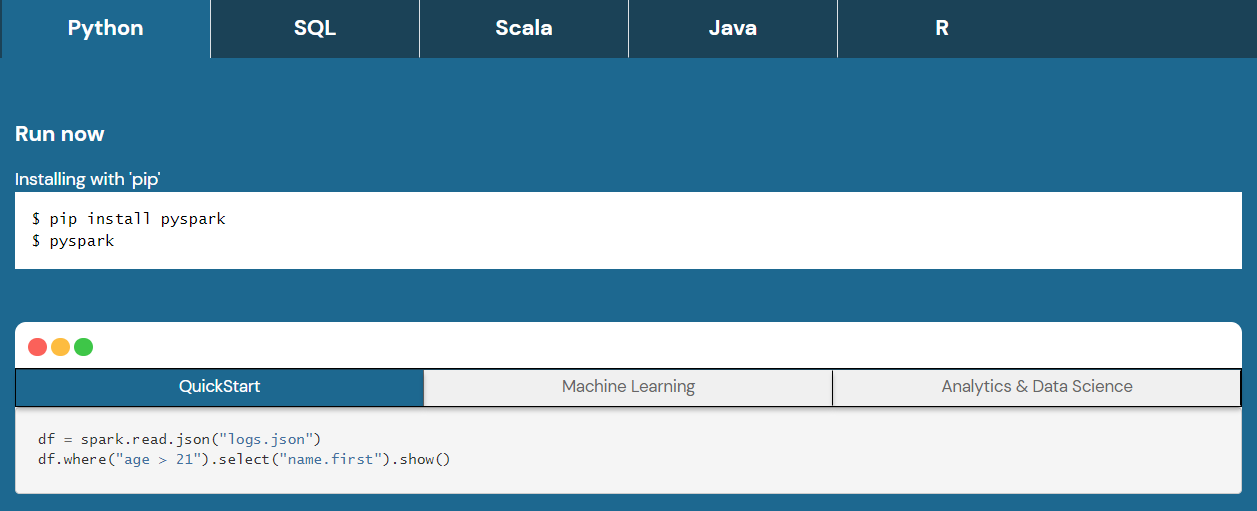Switch to the SQL tab
The image size is (1257, 511).
tap(315, 28)
